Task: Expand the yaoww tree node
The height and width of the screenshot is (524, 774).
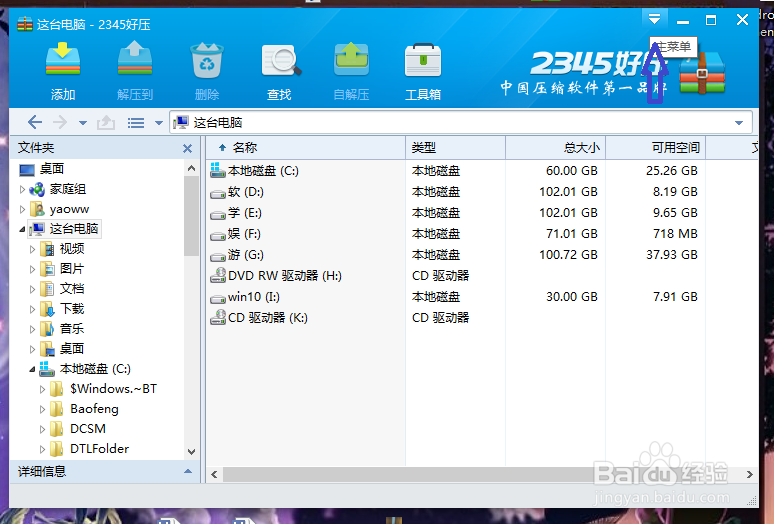Action: [x=22, y=209]
